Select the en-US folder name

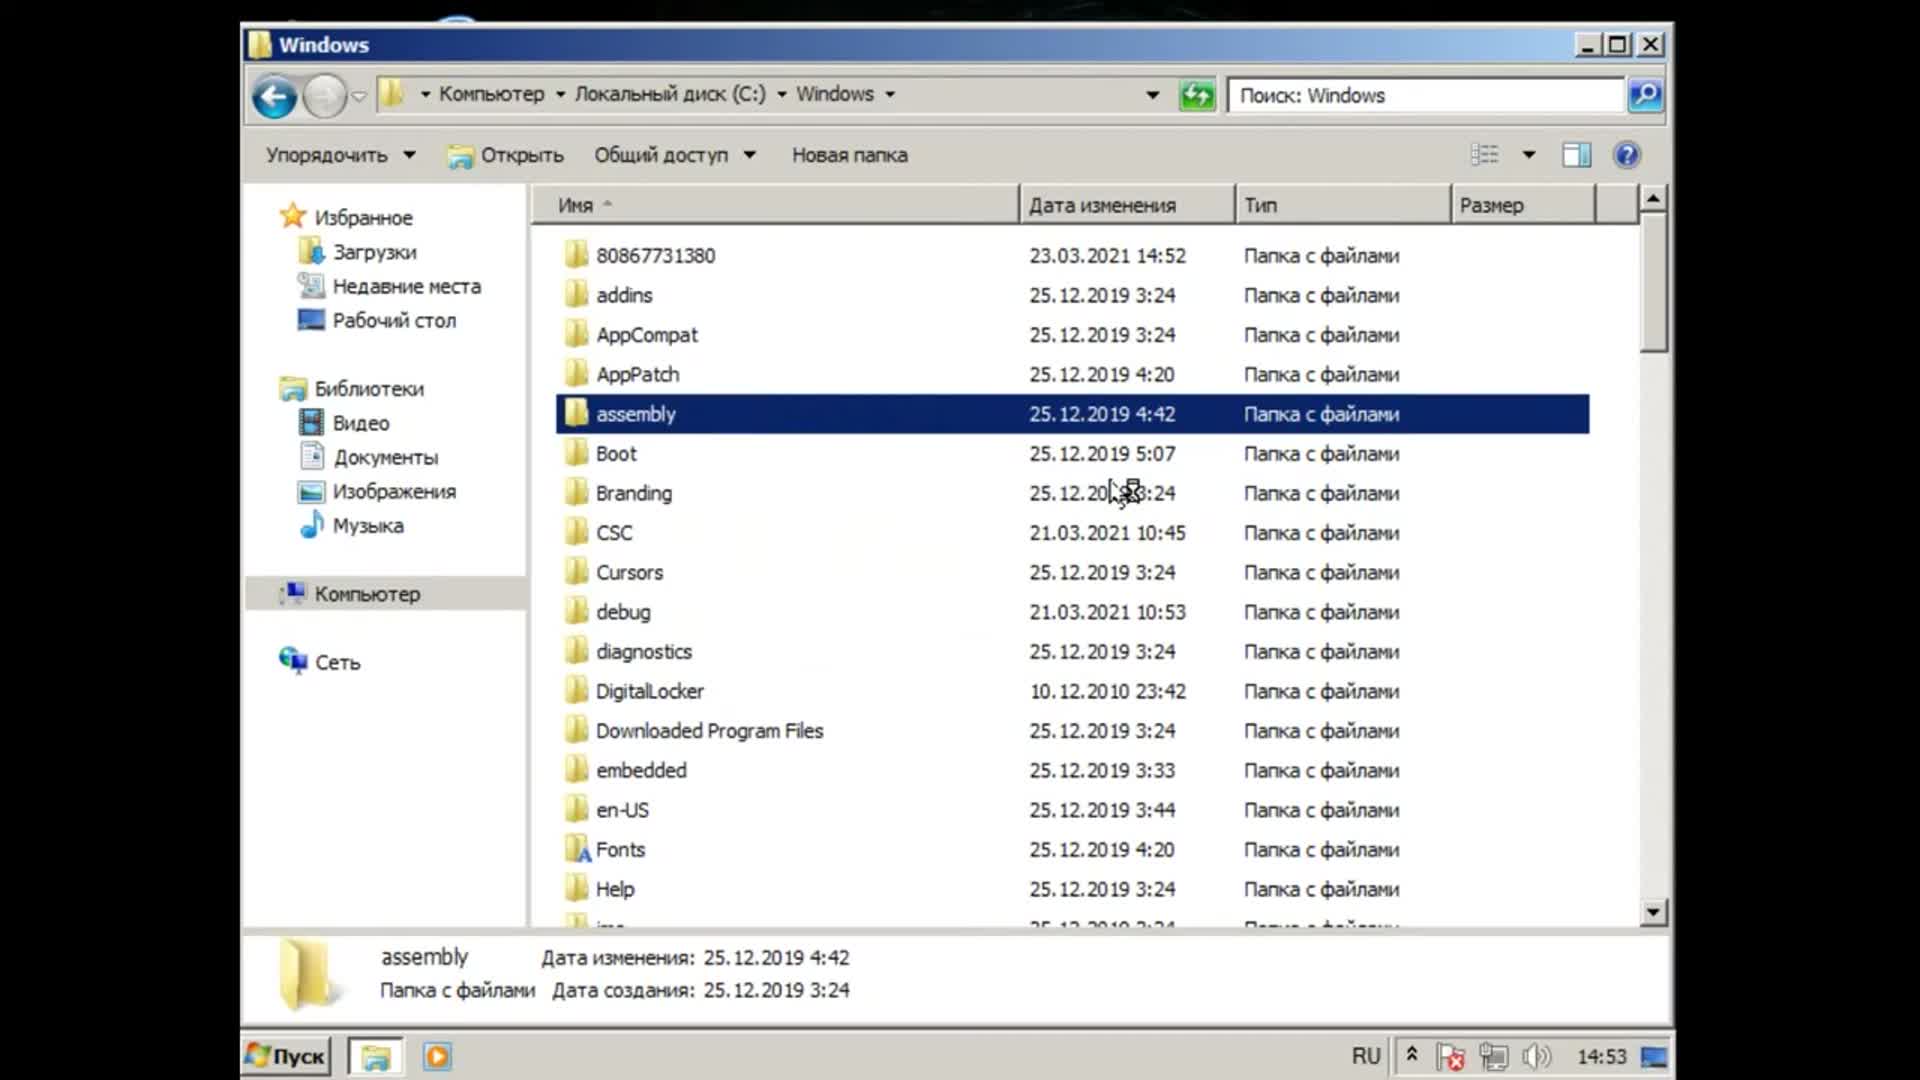(622, 810)
